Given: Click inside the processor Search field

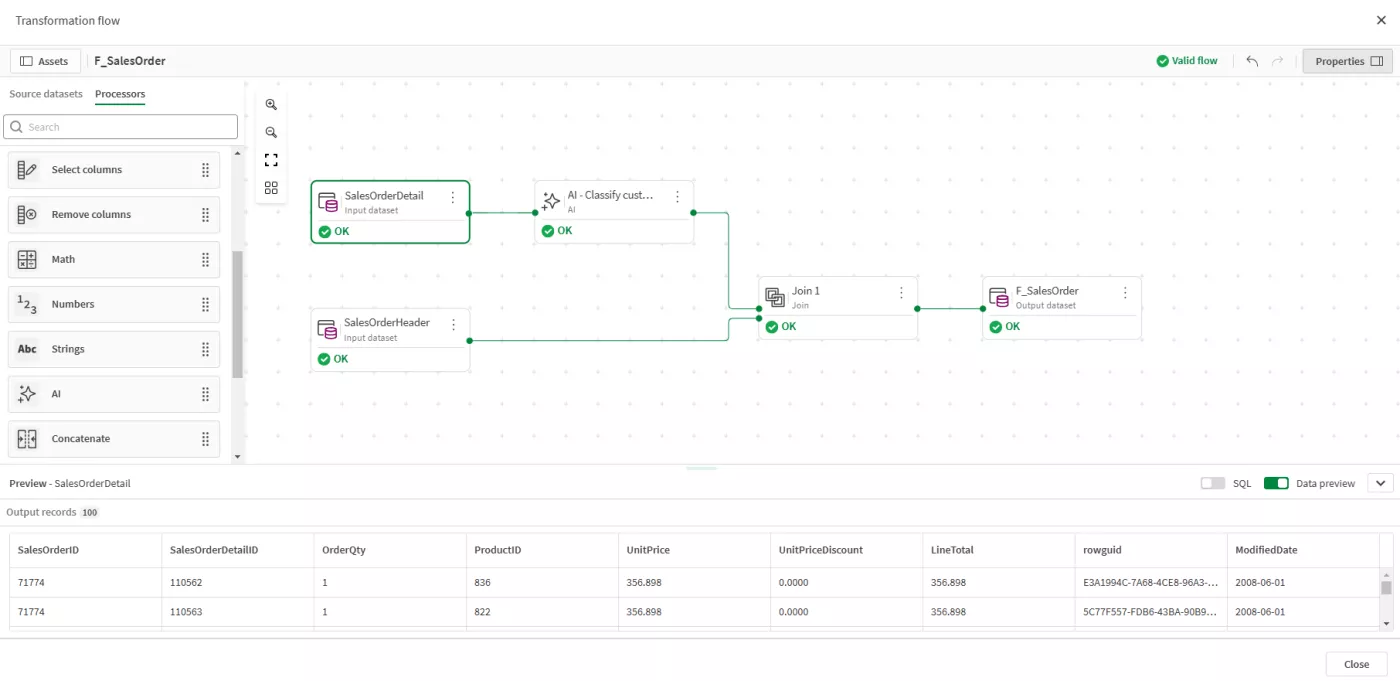Looking at the screenshot, I should point(120,127).
